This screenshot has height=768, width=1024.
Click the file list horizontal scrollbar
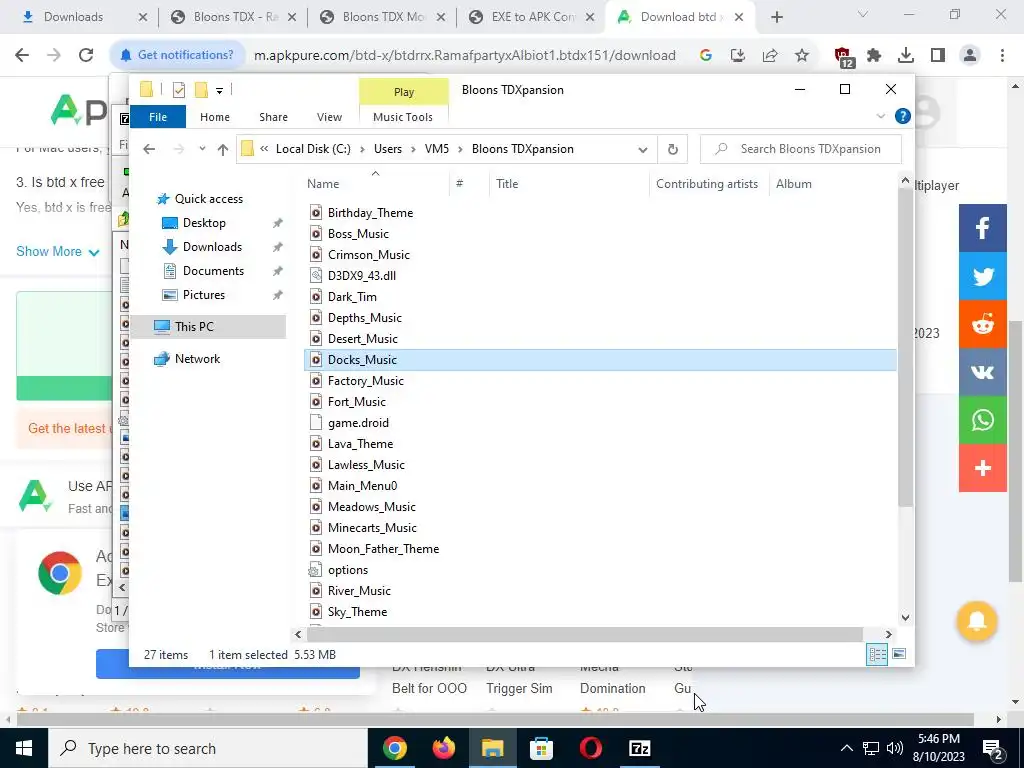pos(584,634)
